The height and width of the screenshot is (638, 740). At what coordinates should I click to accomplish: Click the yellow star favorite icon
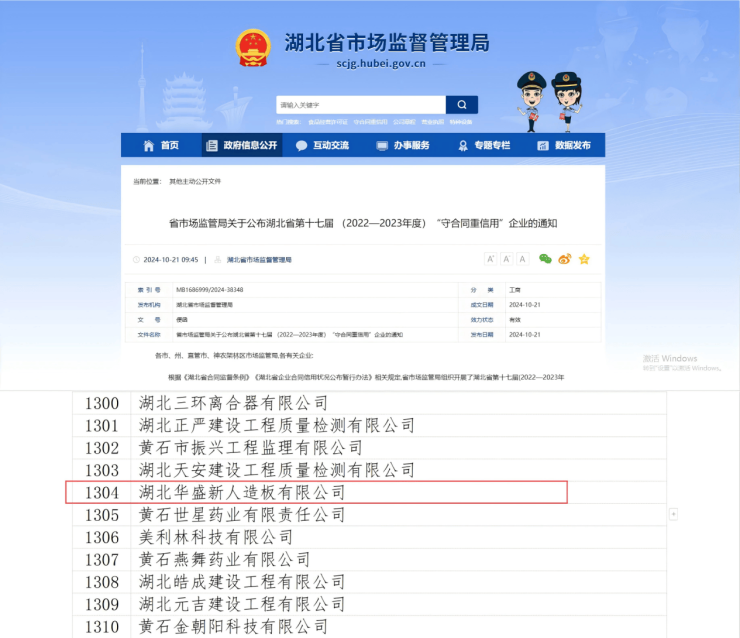584,259
